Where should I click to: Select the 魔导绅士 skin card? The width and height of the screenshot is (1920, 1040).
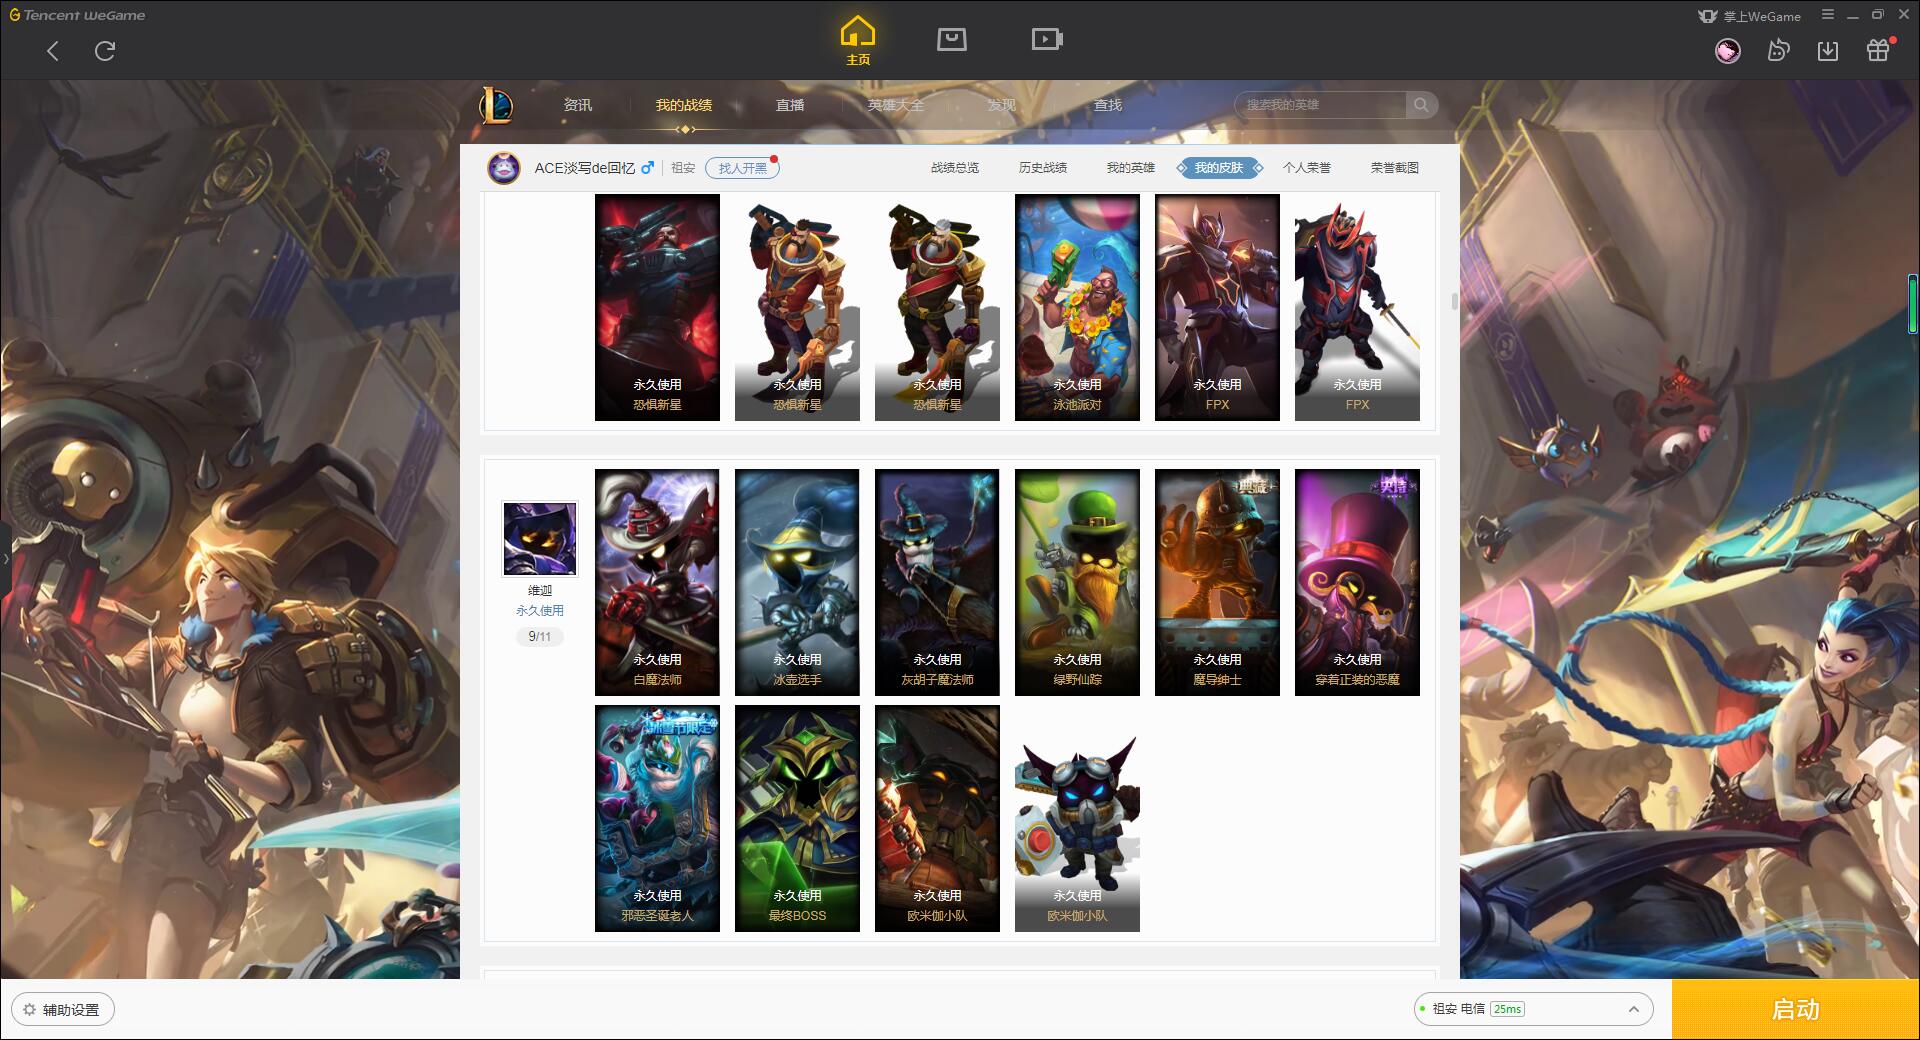[1217, 582]
